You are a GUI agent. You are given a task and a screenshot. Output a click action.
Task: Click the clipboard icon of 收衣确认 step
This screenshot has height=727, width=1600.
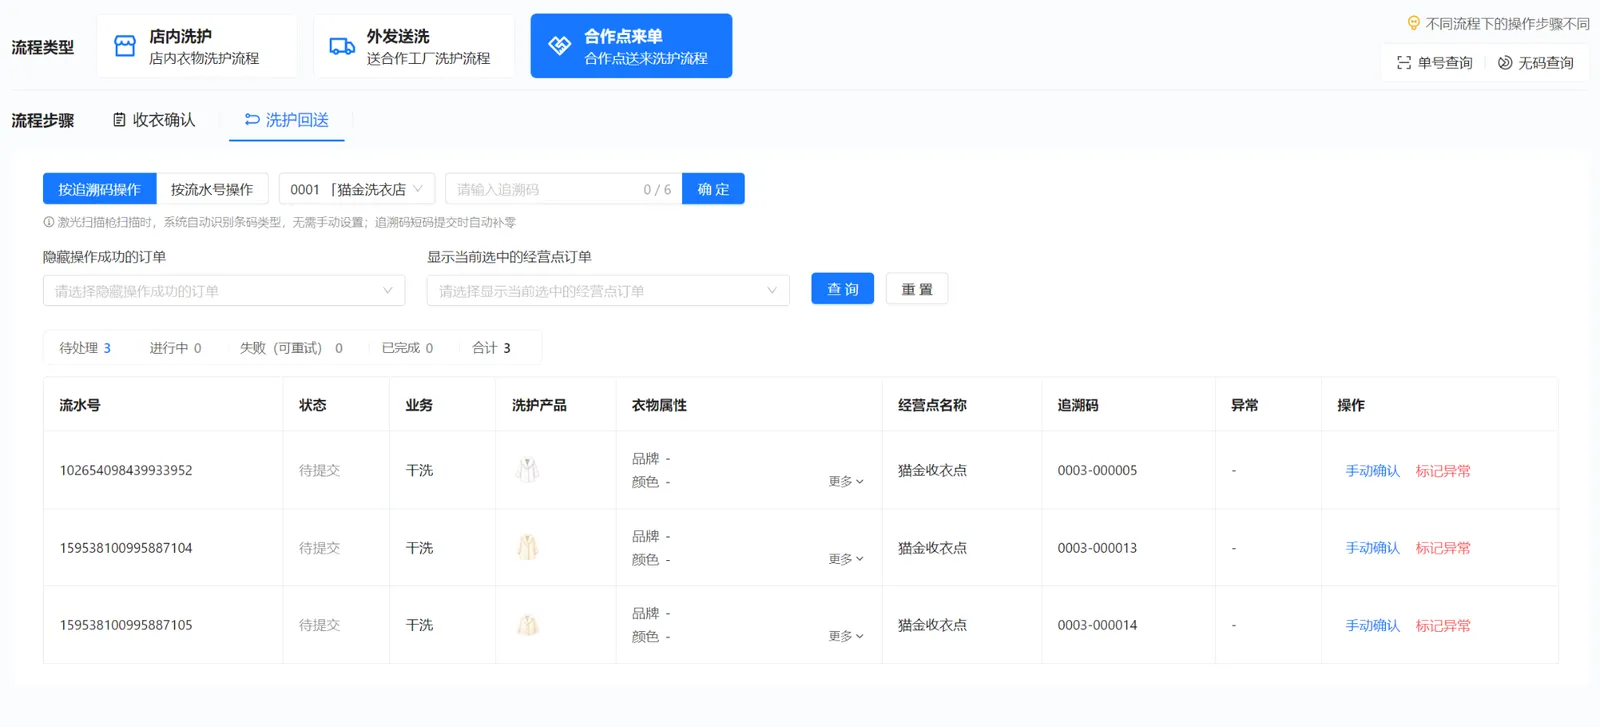pyautogui.click(x=120, y=120)
